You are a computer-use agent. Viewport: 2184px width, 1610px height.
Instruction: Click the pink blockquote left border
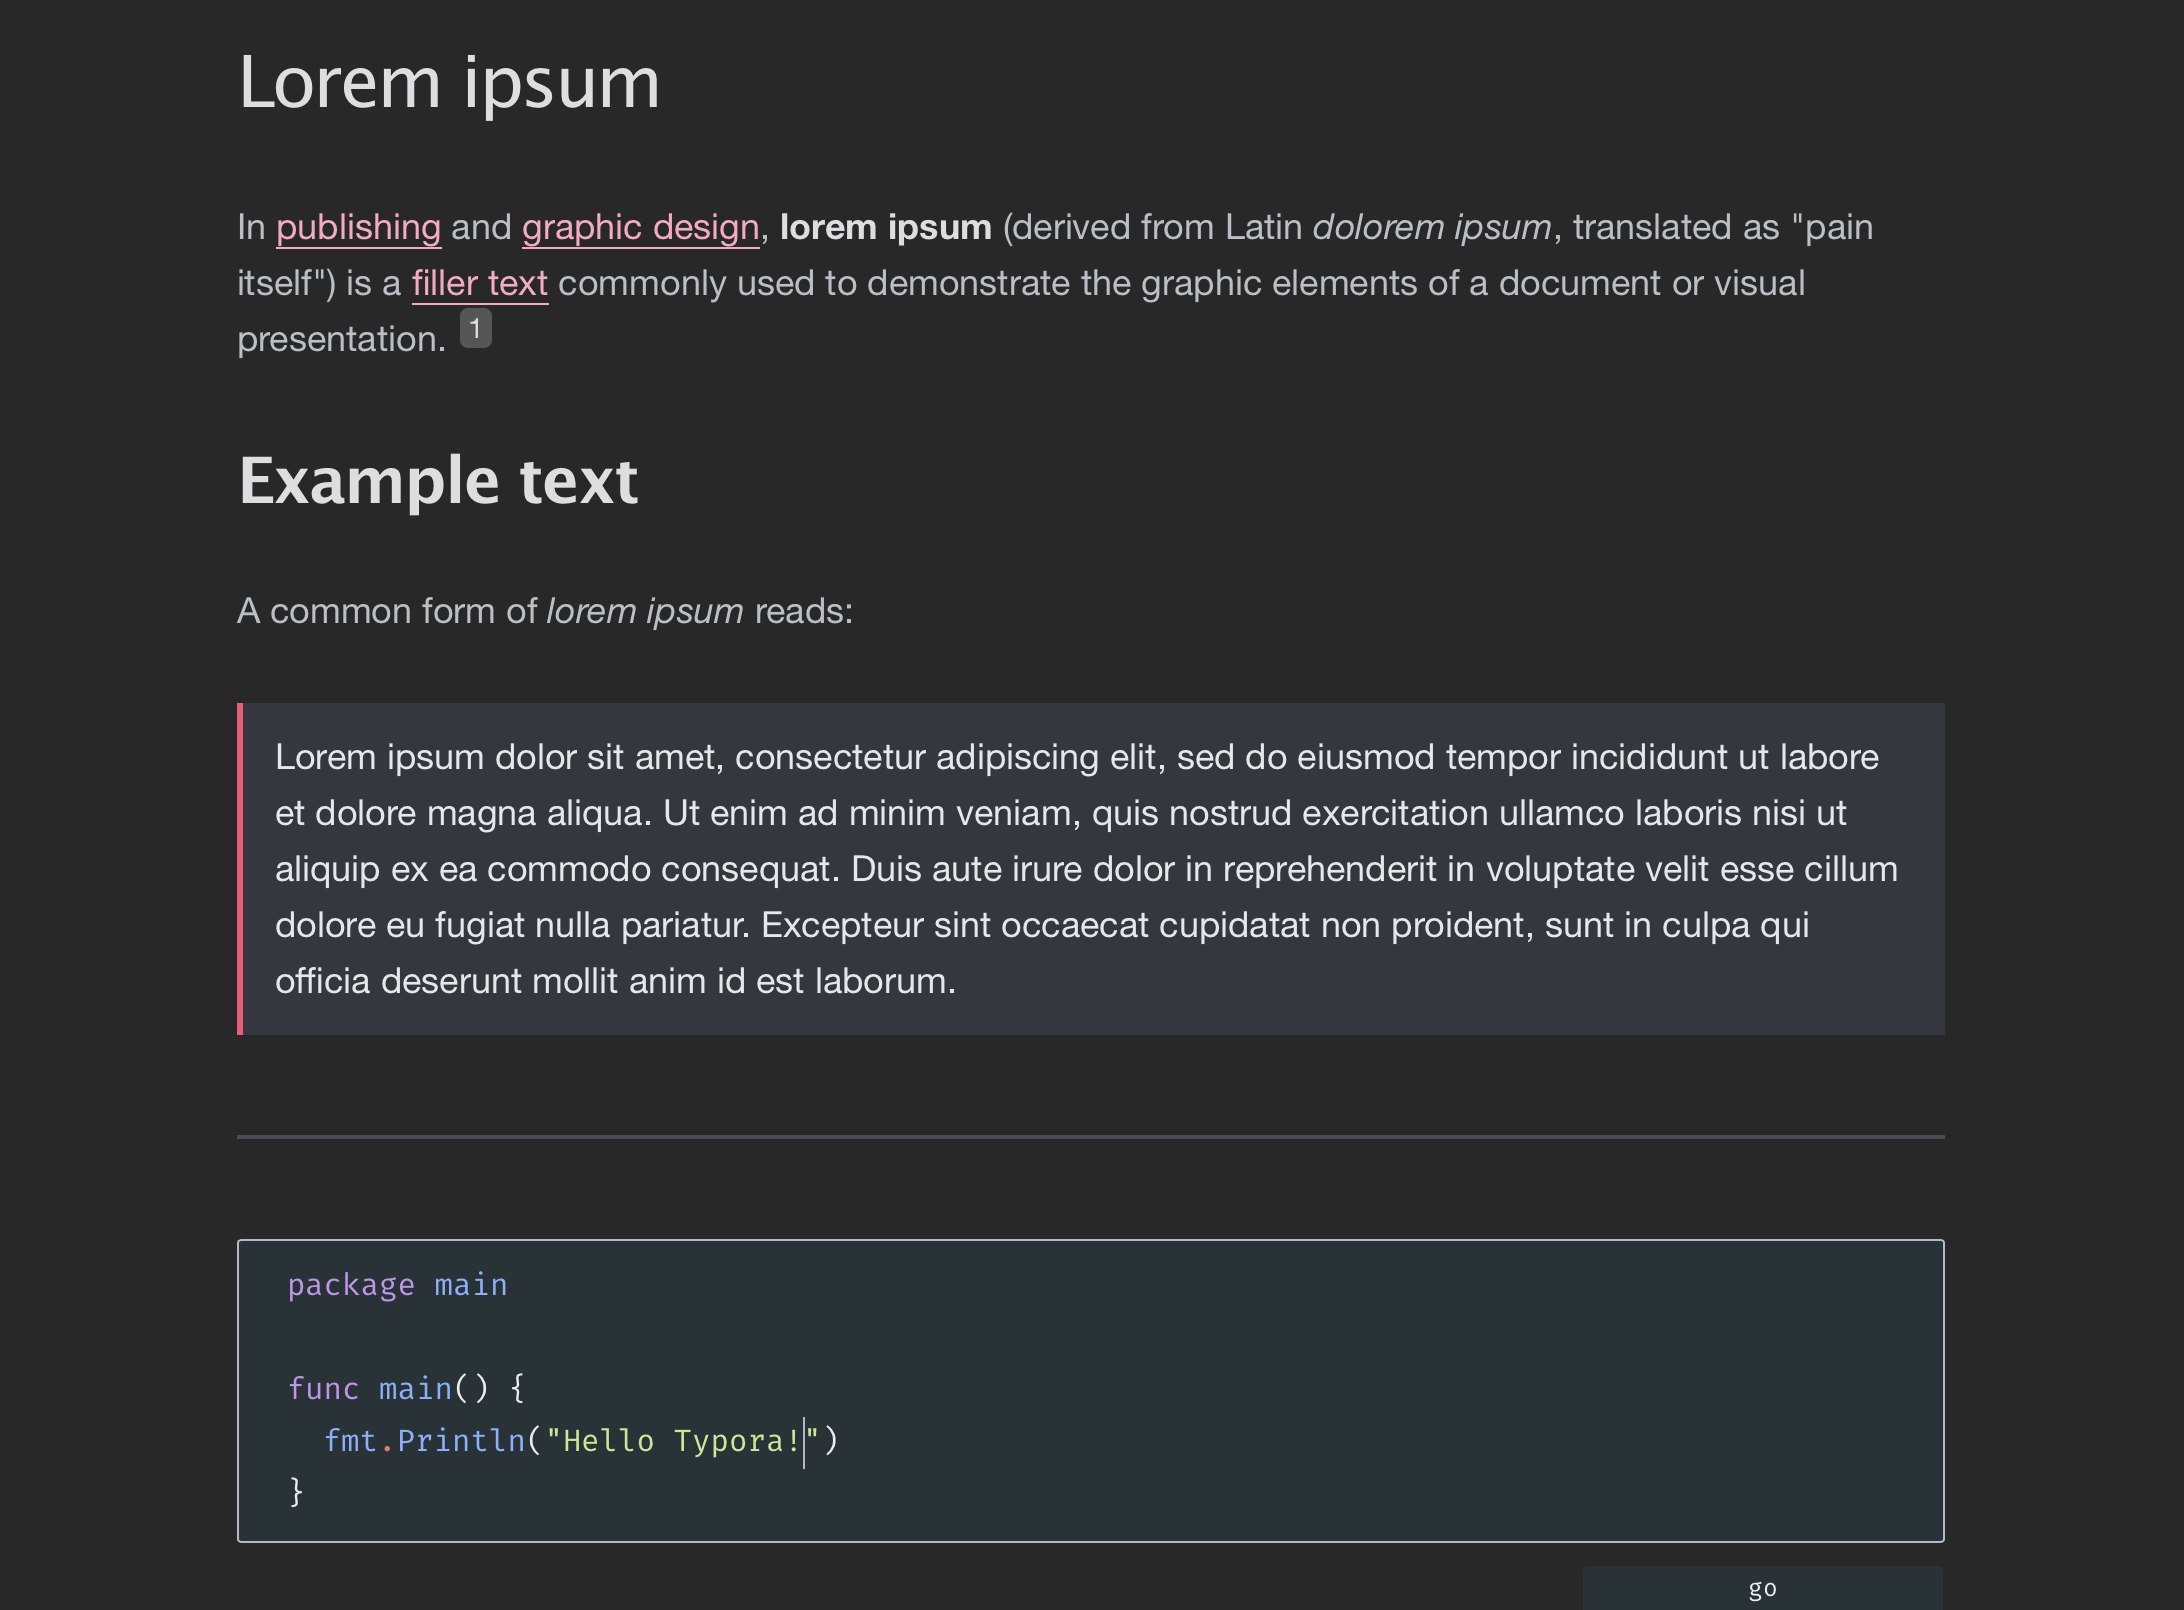[240, 869]
